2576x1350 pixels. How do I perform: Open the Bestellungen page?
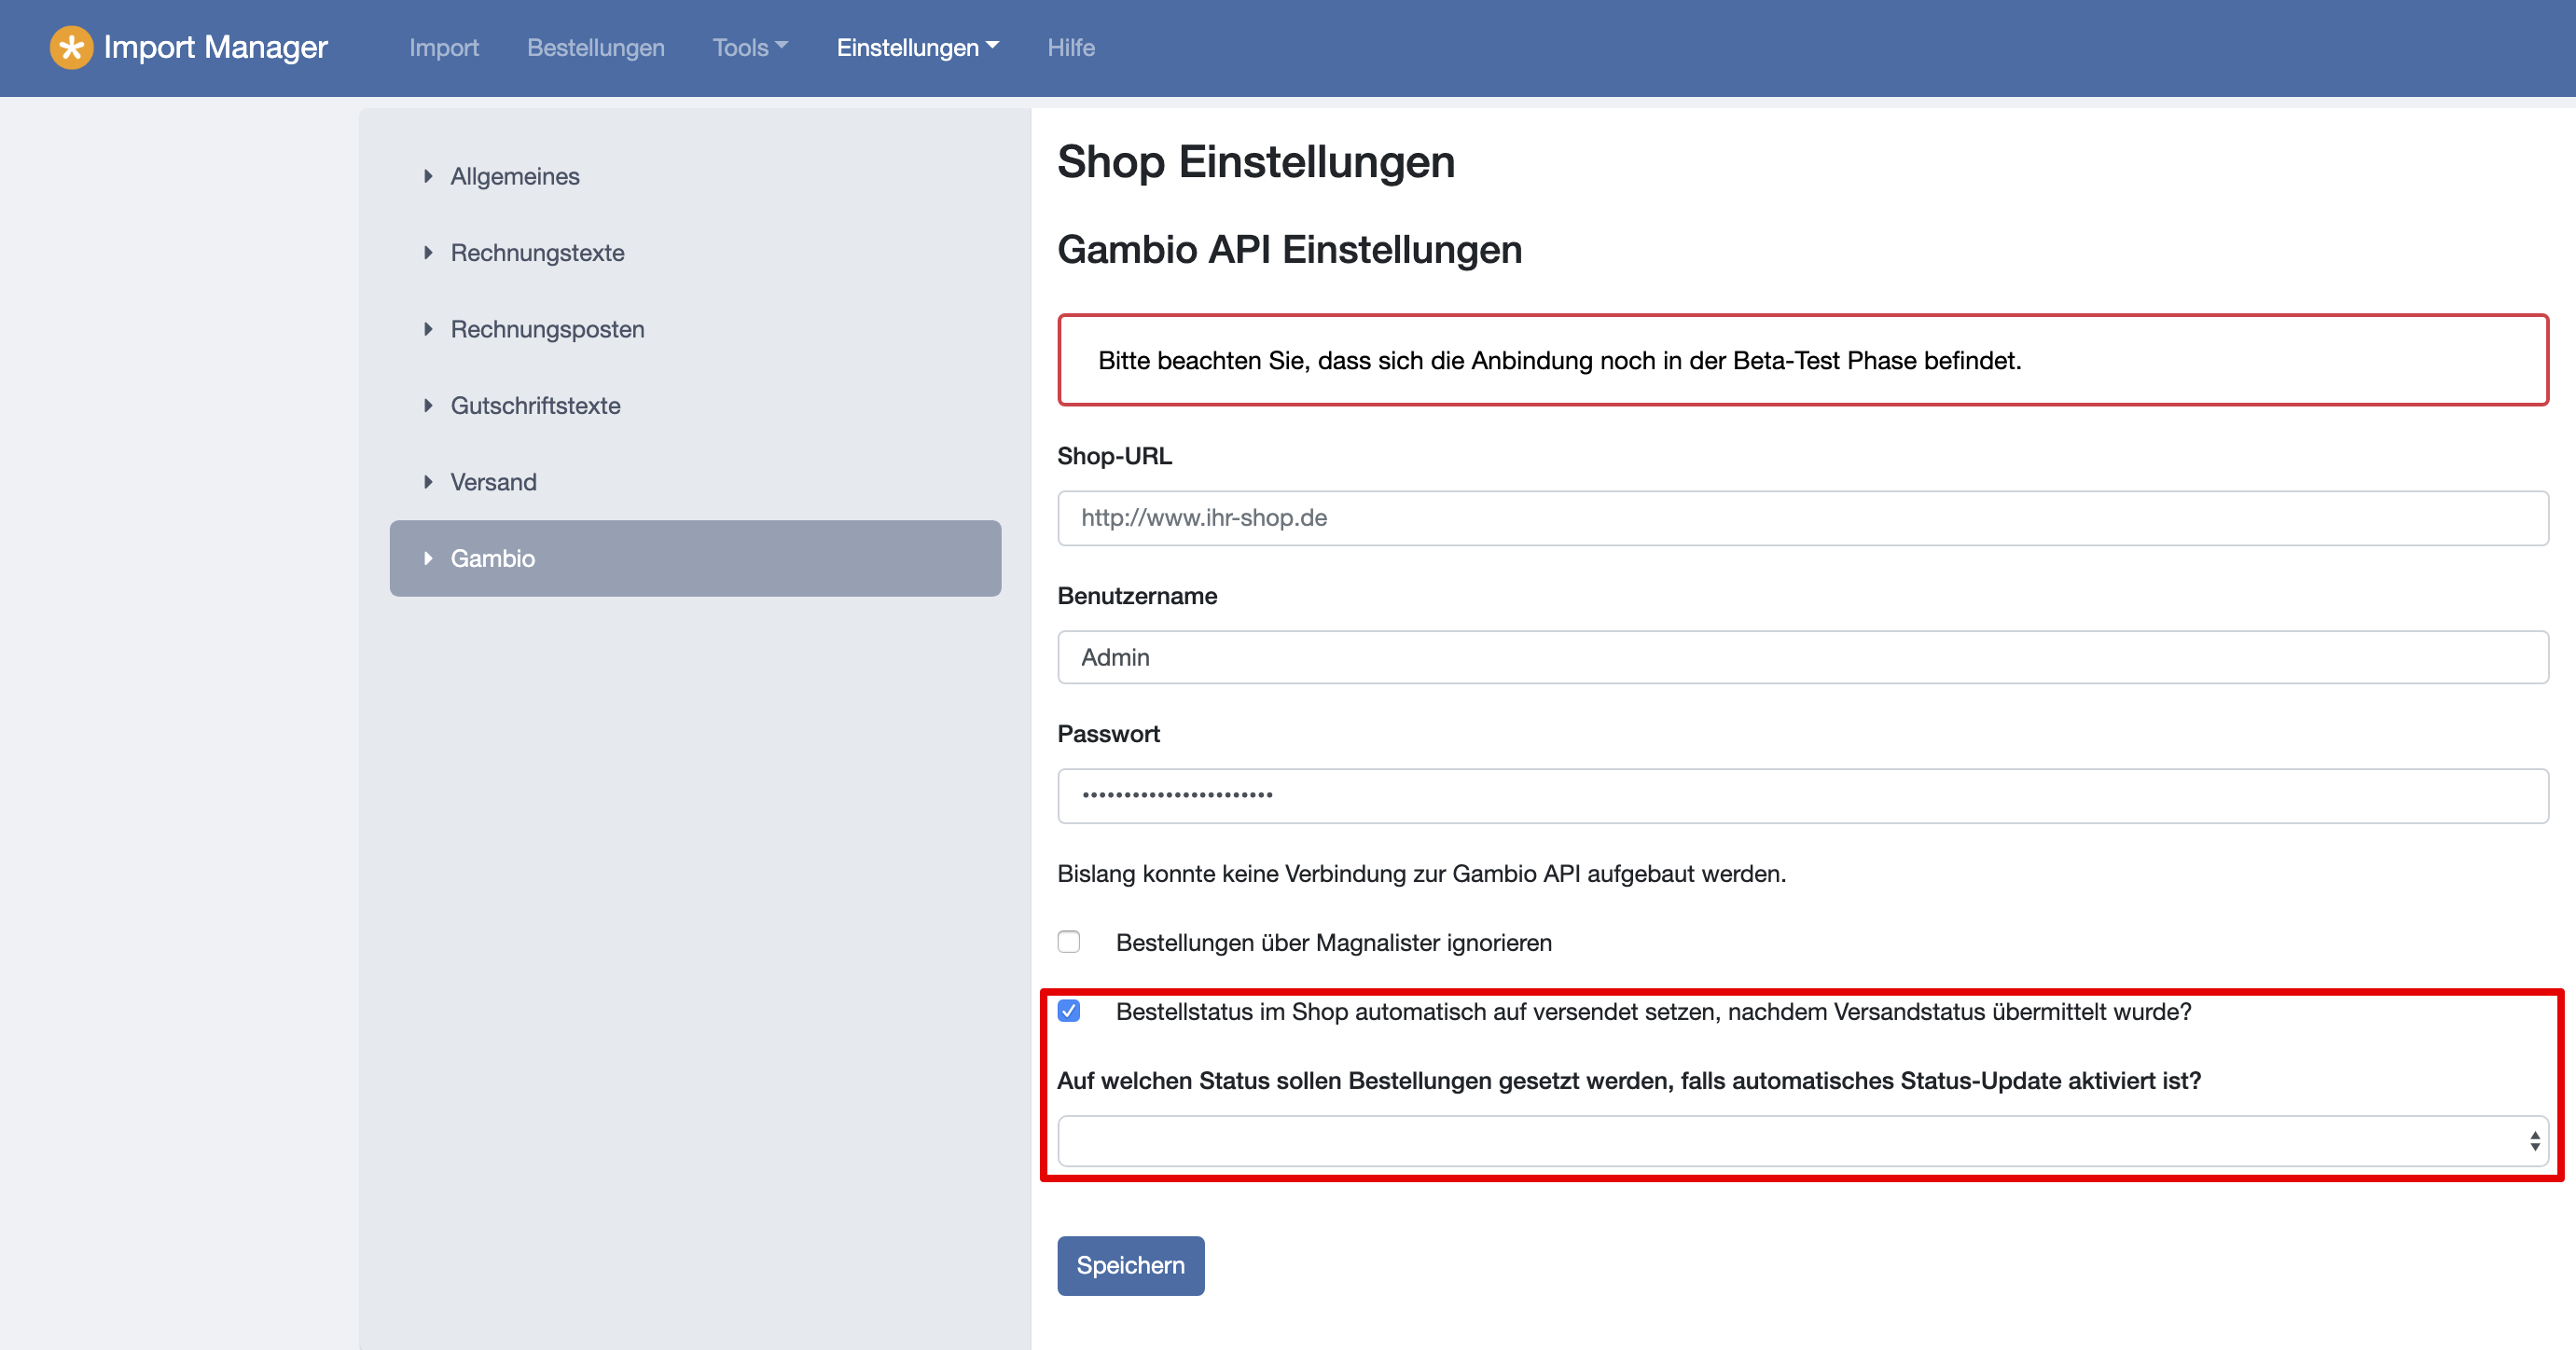pos(595,47)
